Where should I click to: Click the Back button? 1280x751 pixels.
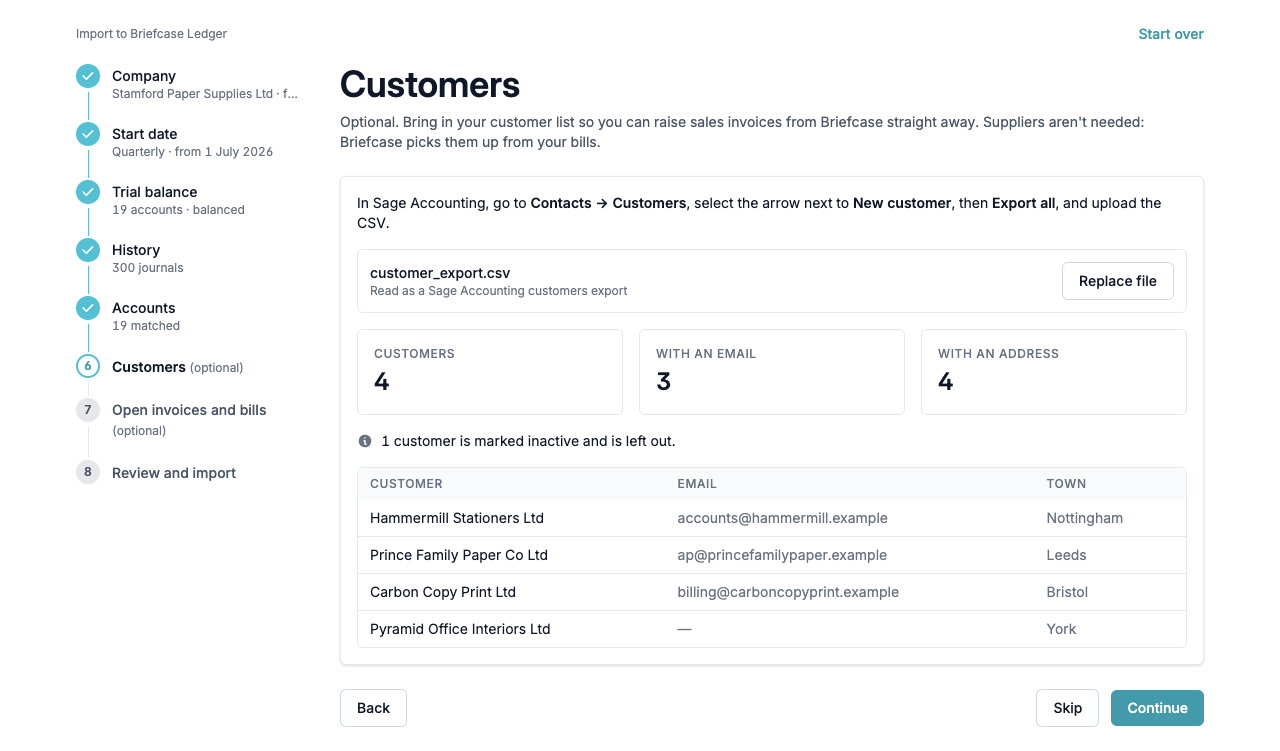coord(373,708)
